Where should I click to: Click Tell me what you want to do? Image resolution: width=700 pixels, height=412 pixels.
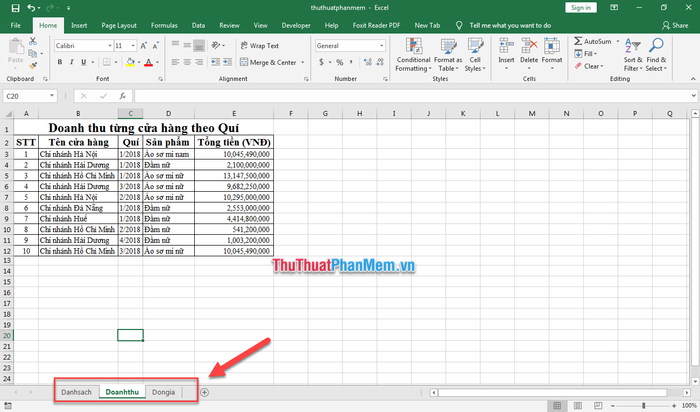(510, 25)
